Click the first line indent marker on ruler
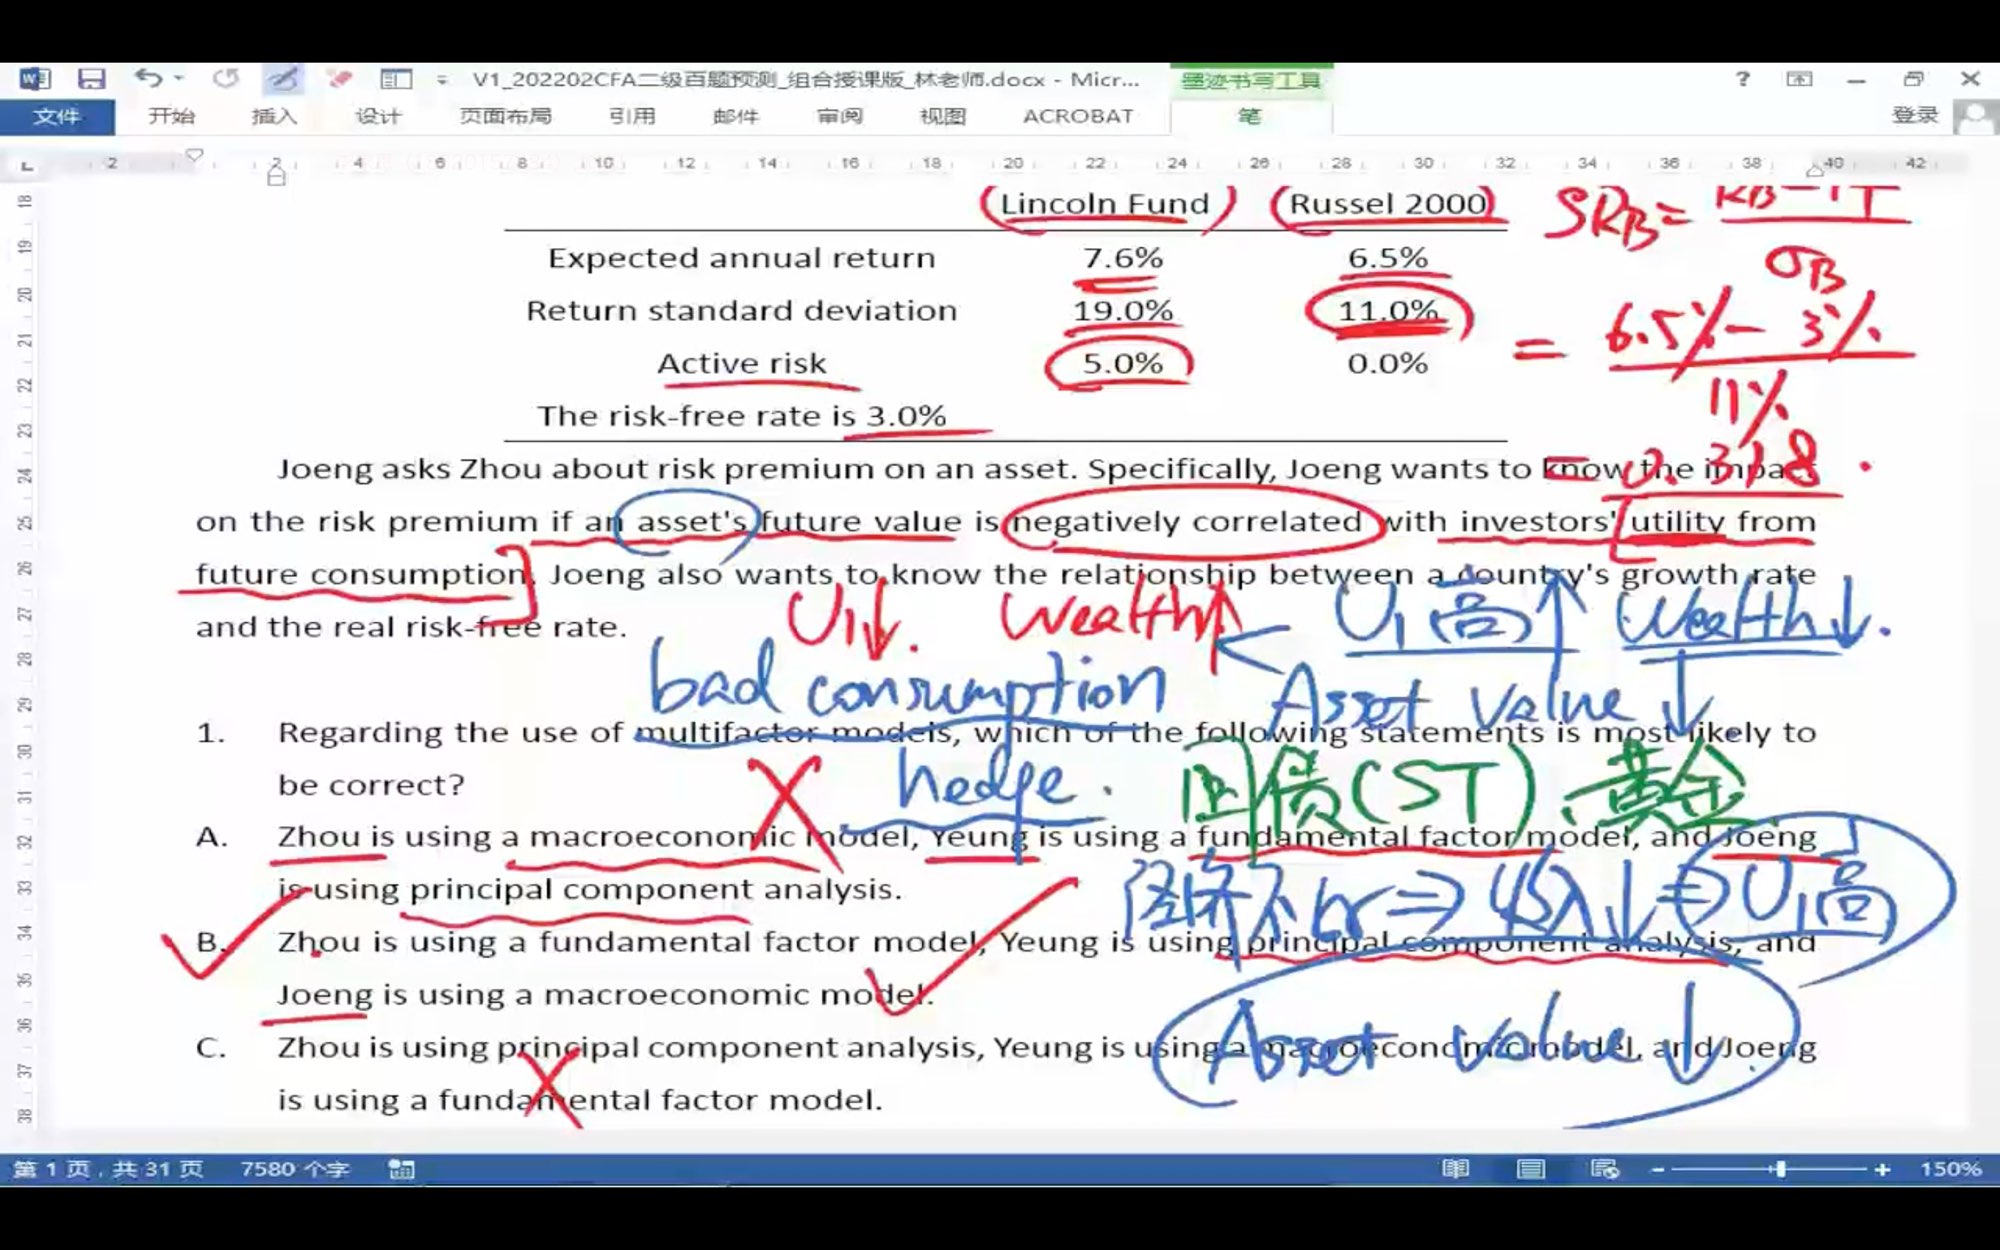This screenshot has height=1250, width=2000. coord(195,155)
